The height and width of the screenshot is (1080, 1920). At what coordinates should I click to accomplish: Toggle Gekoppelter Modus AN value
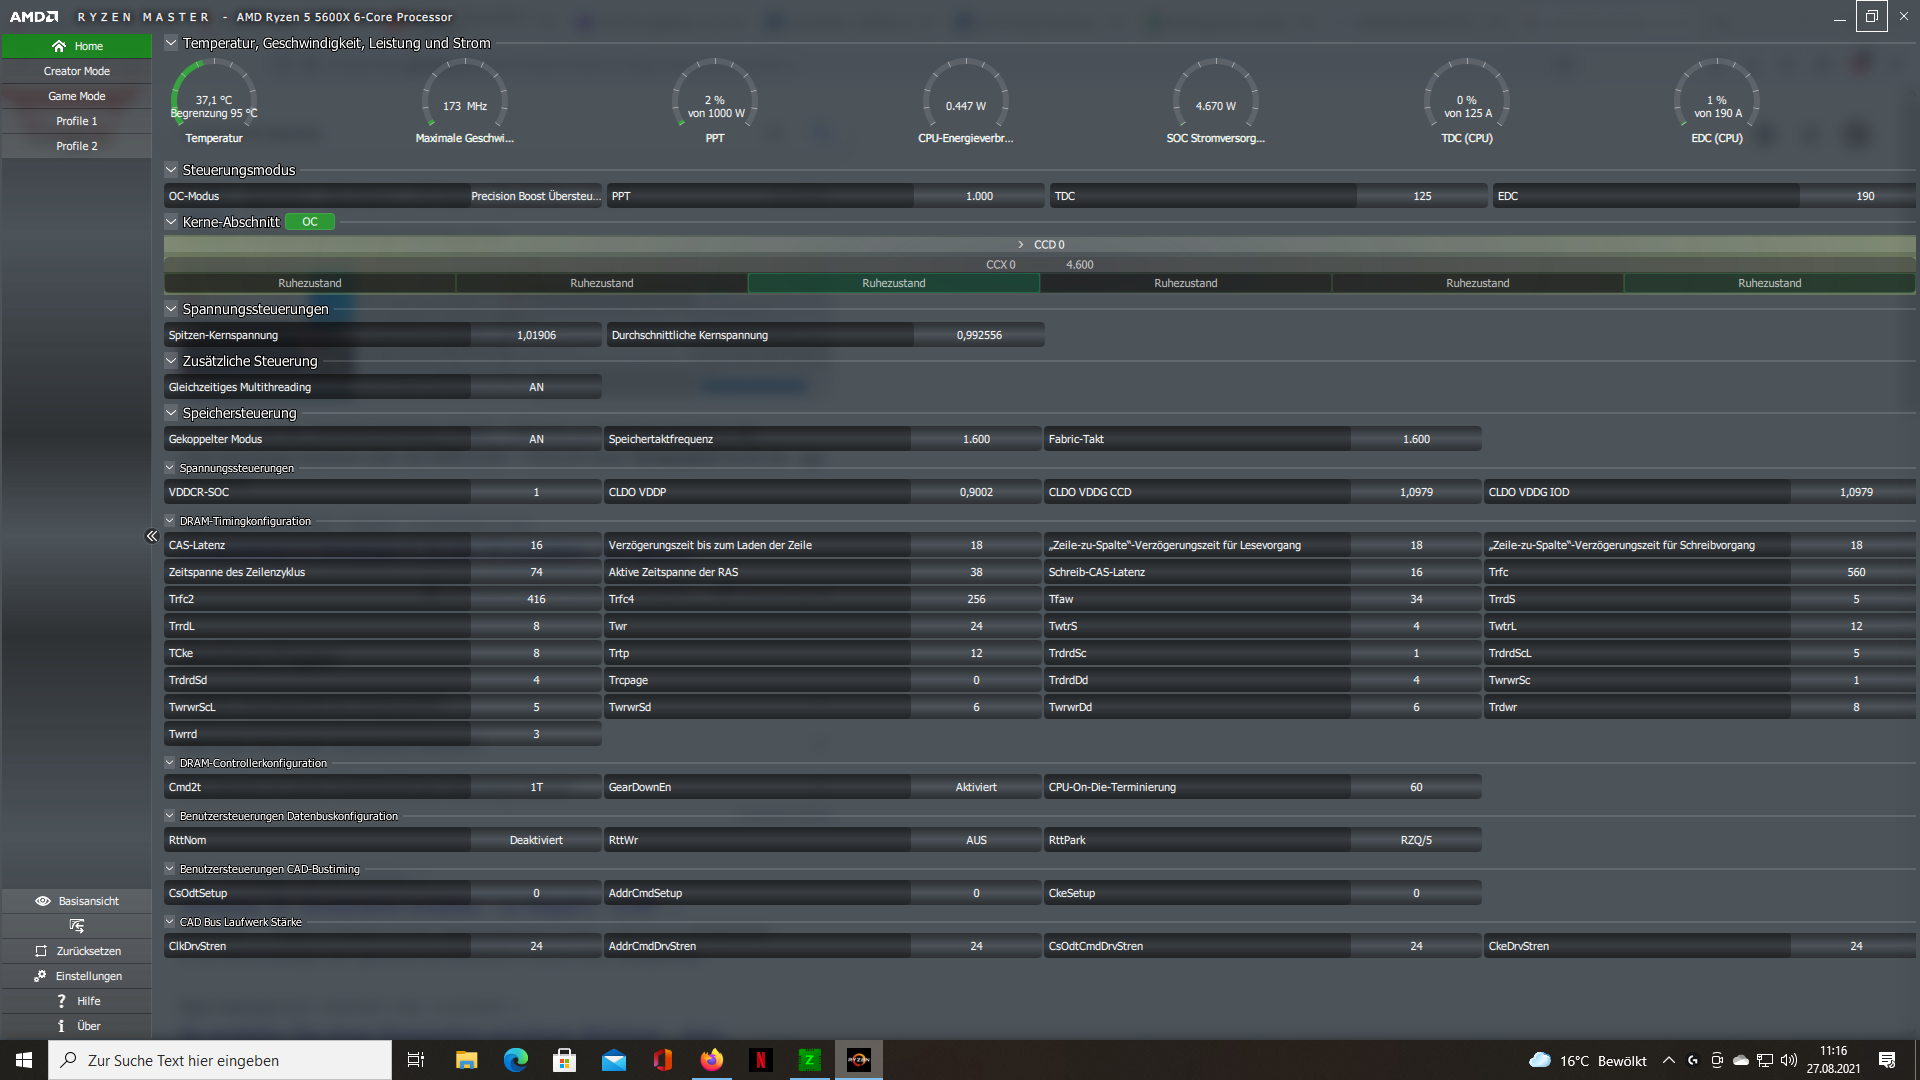(536, 439)
